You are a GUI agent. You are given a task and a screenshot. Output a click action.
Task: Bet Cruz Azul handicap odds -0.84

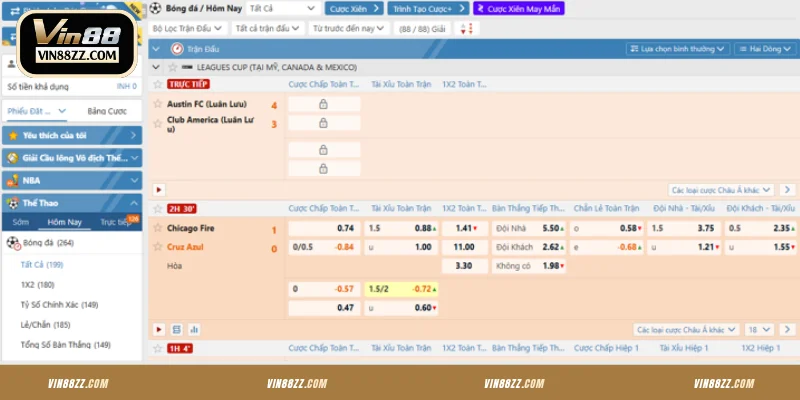click(324, 247)
